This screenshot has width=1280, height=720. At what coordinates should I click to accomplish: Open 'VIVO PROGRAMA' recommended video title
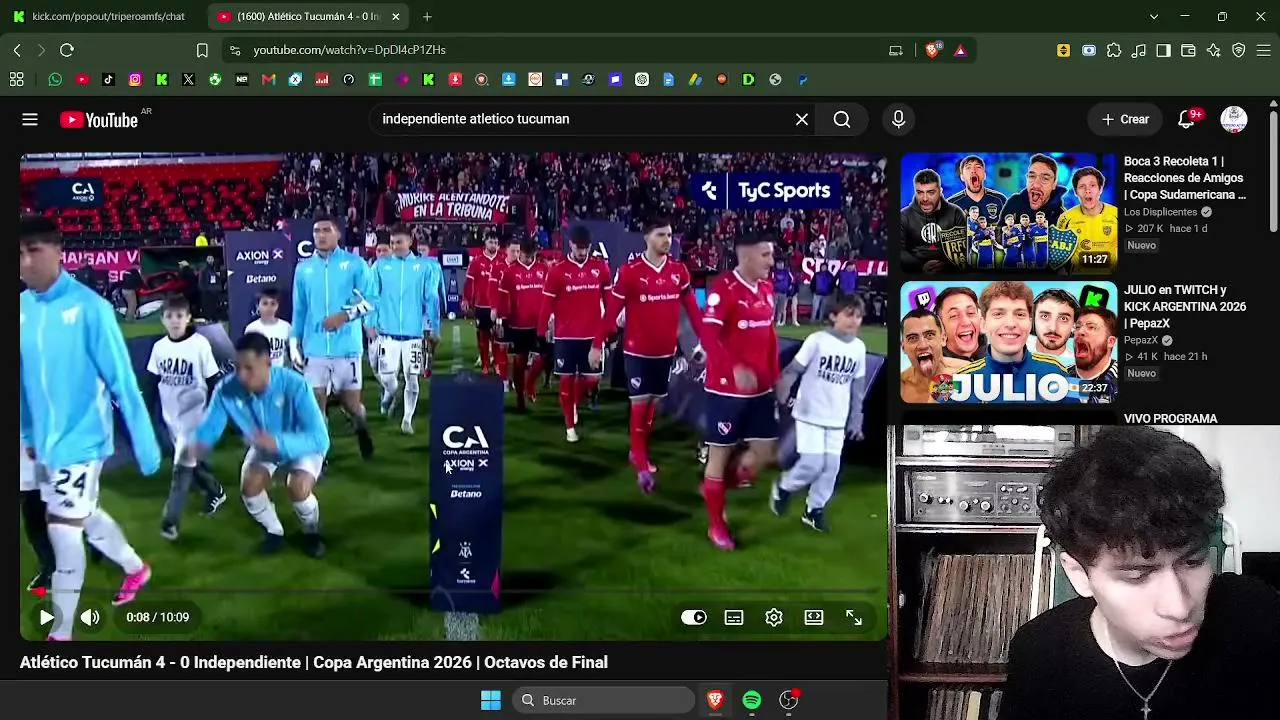tap(1170, 419)
